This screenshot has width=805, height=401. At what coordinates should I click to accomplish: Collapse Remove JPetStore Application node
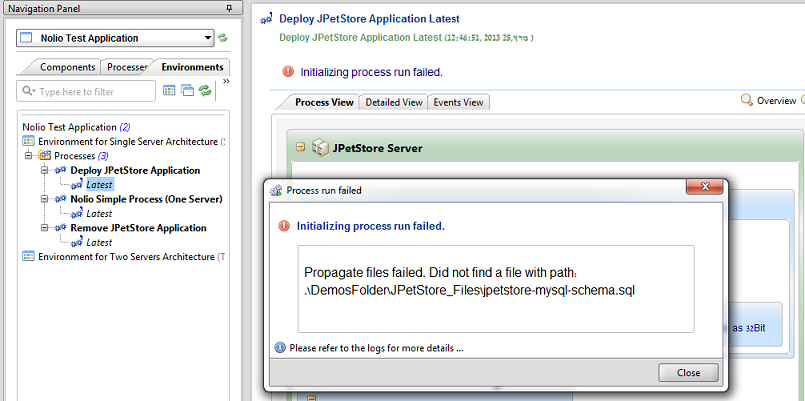[45, 228]
